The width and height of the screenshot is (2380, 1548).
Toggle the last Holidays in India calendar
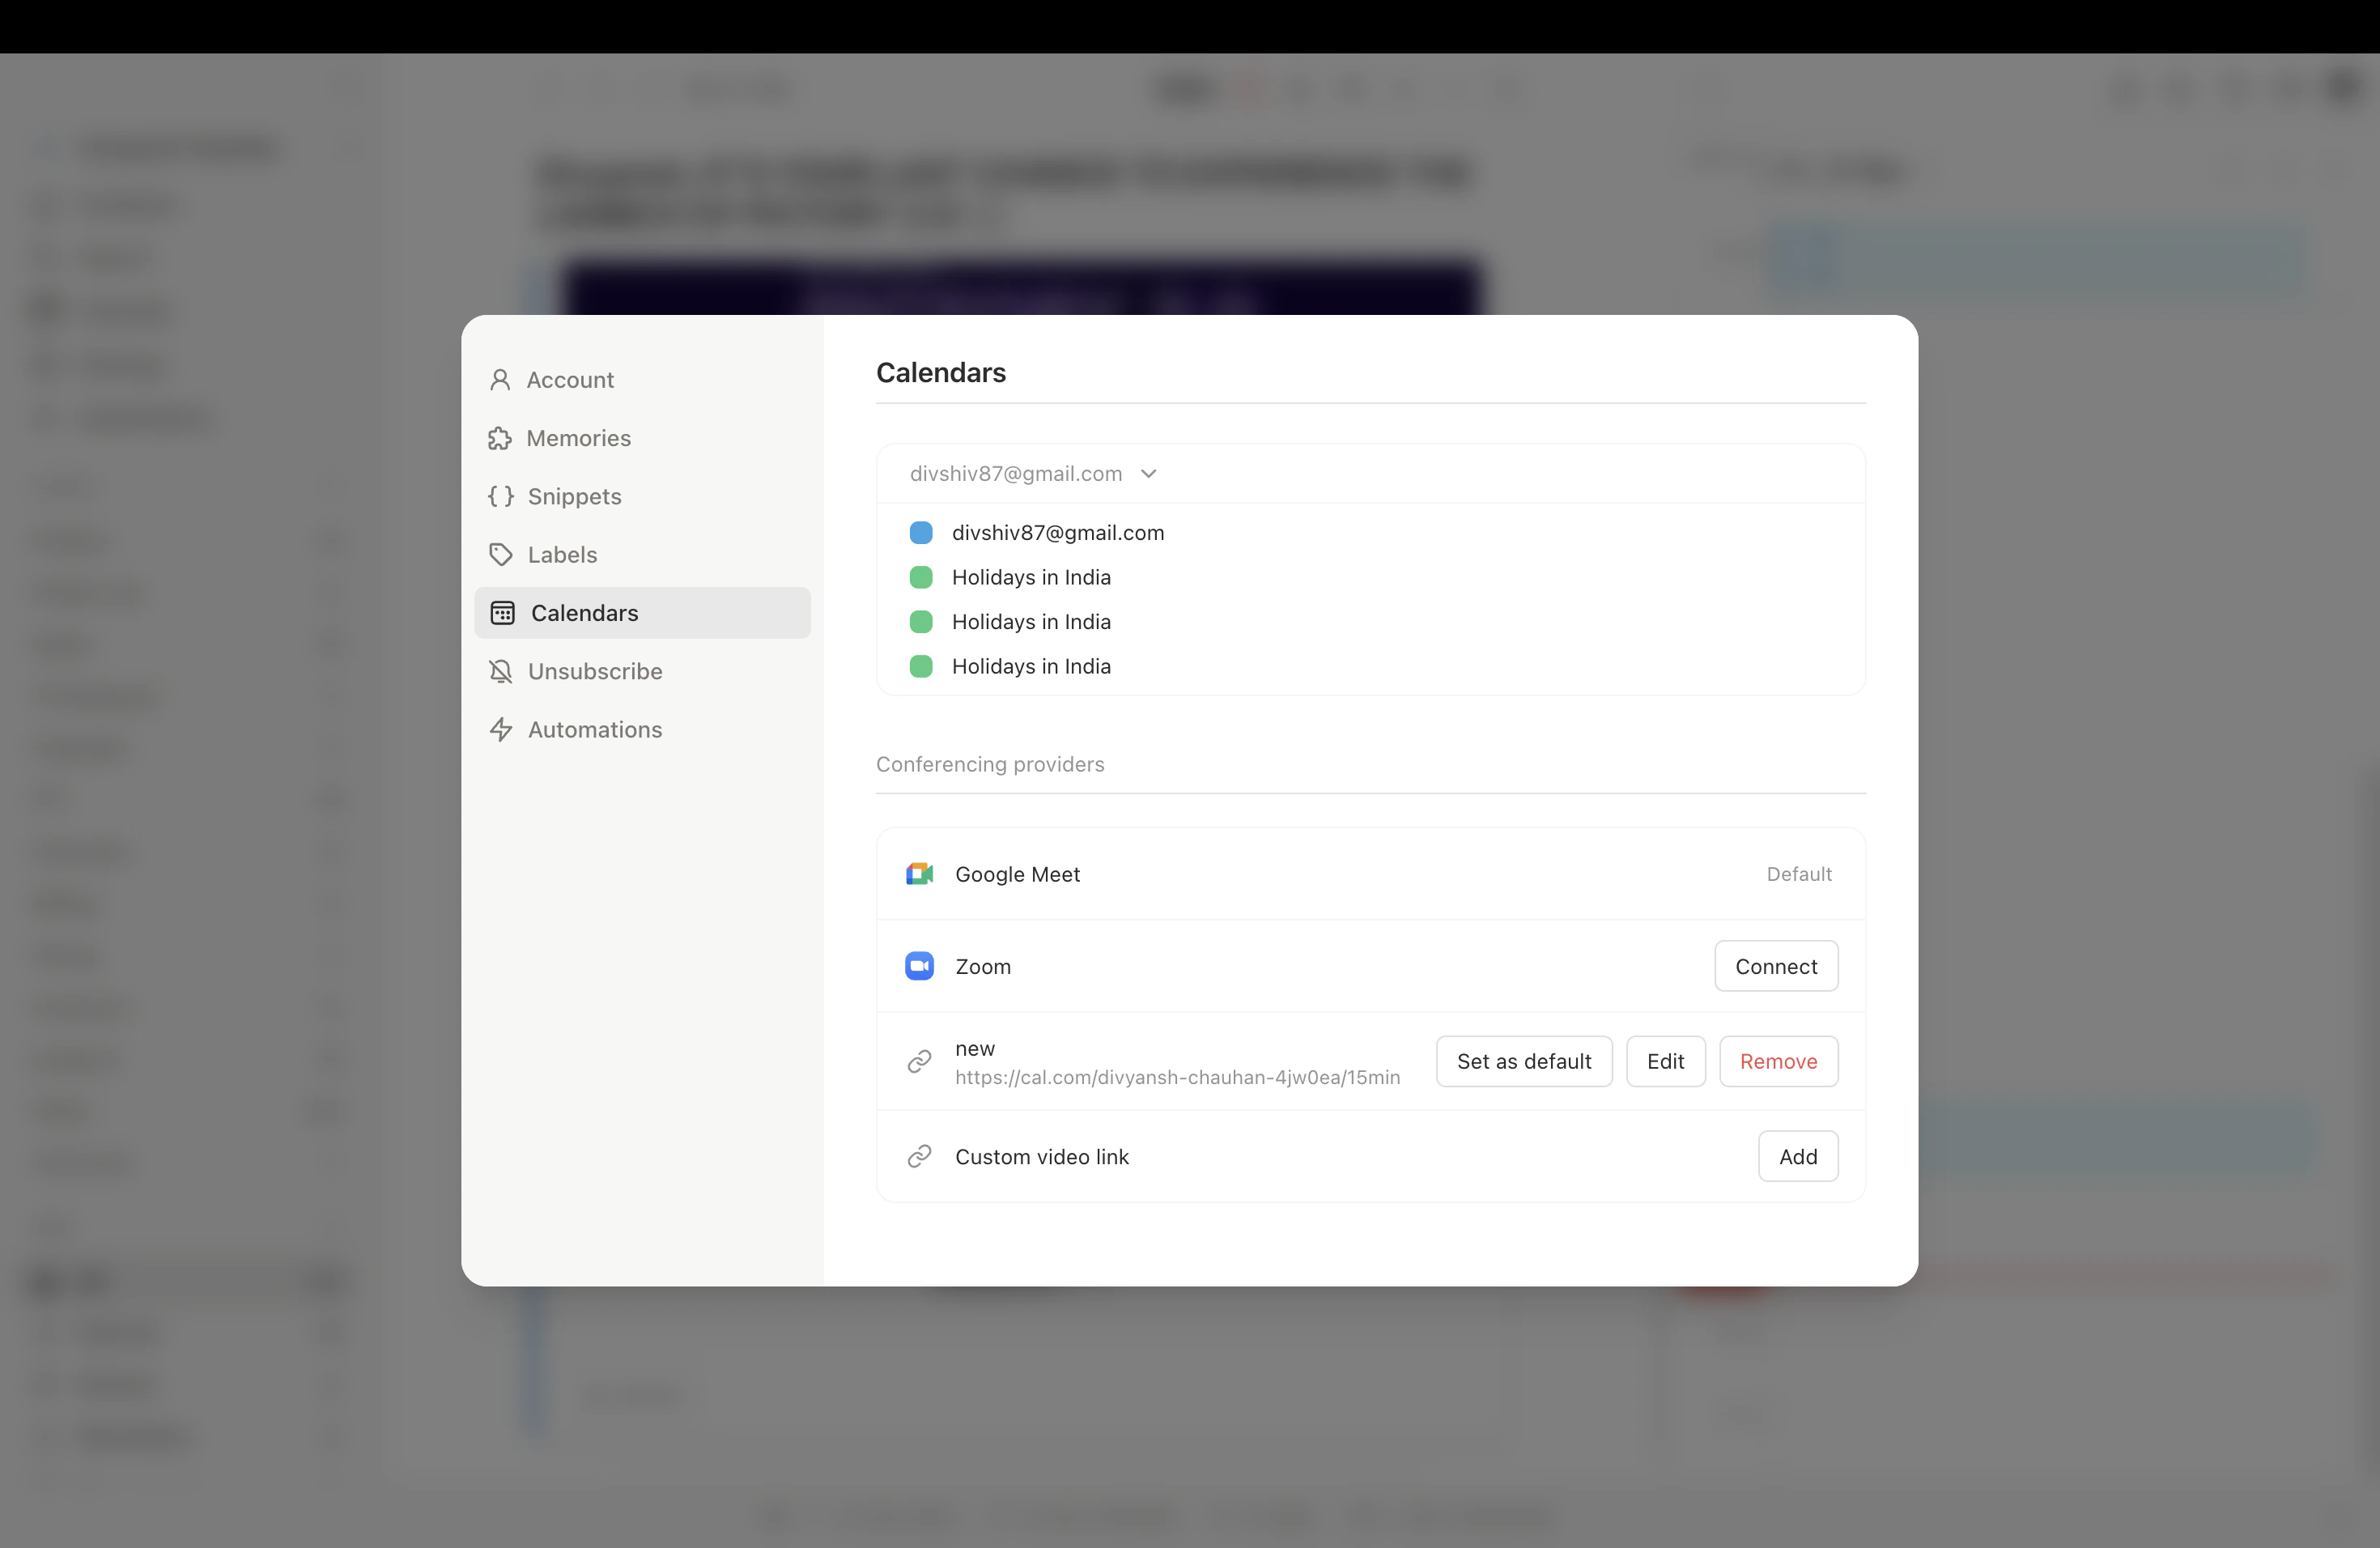pos(921,666)
